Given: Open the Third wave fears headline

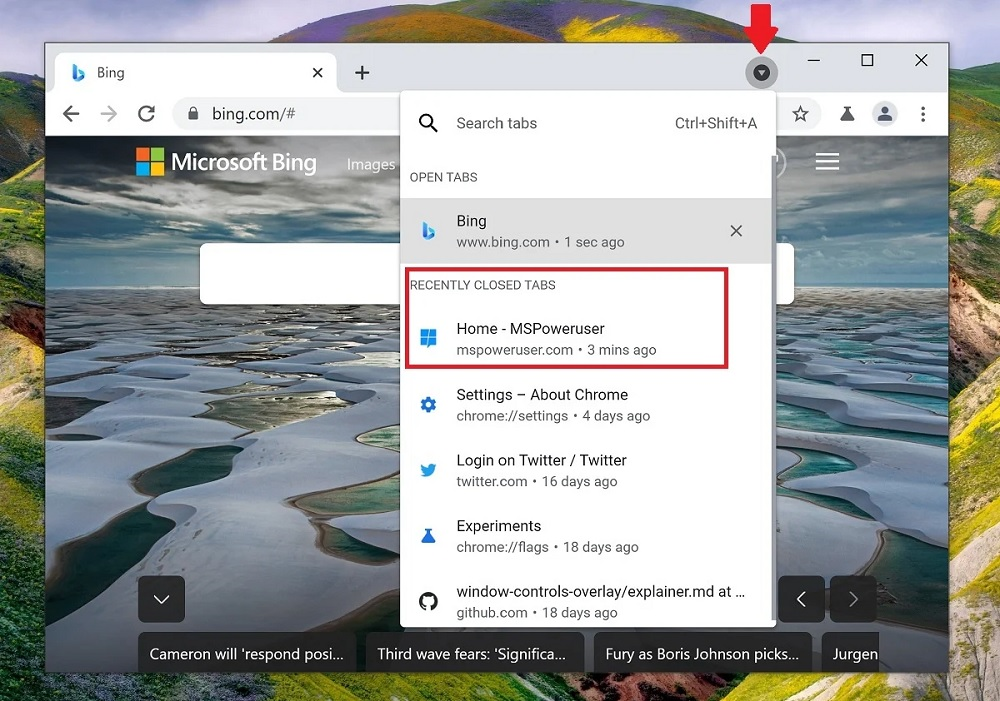Looking at the screenshot, I should click(474, 653).
